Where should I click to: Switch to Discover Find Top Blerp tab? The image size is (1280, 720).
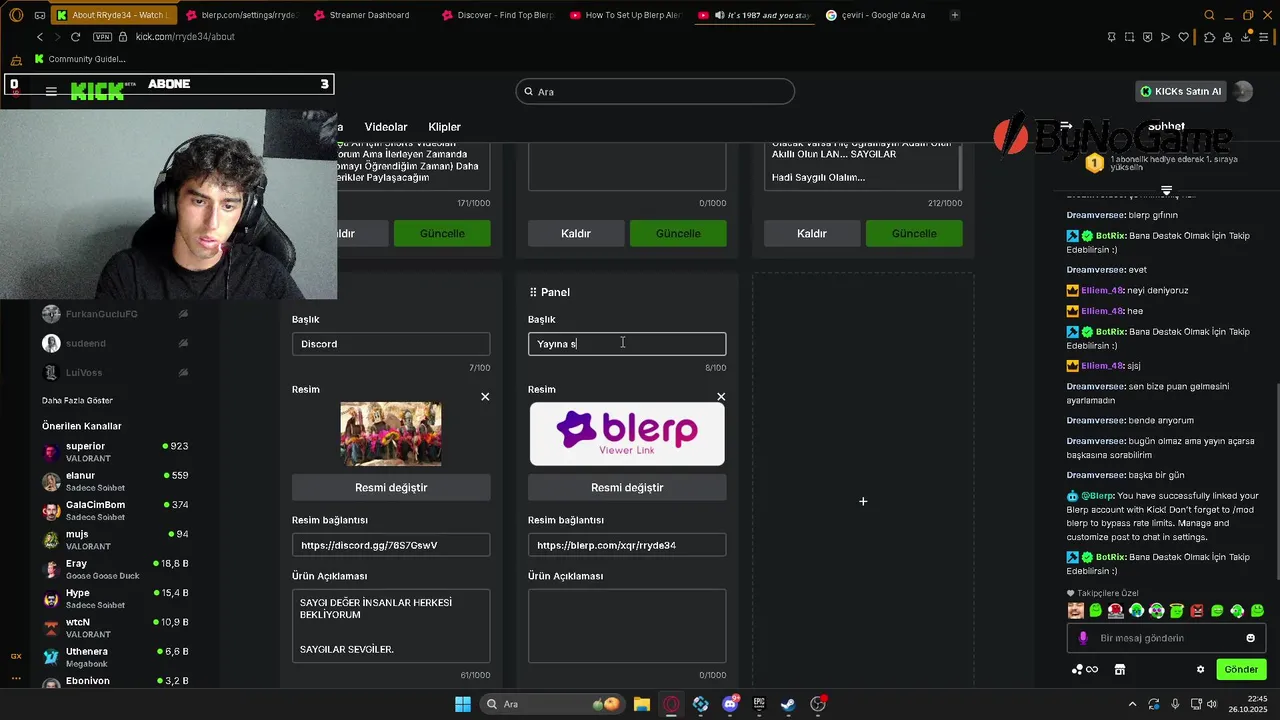pos(497,15)
